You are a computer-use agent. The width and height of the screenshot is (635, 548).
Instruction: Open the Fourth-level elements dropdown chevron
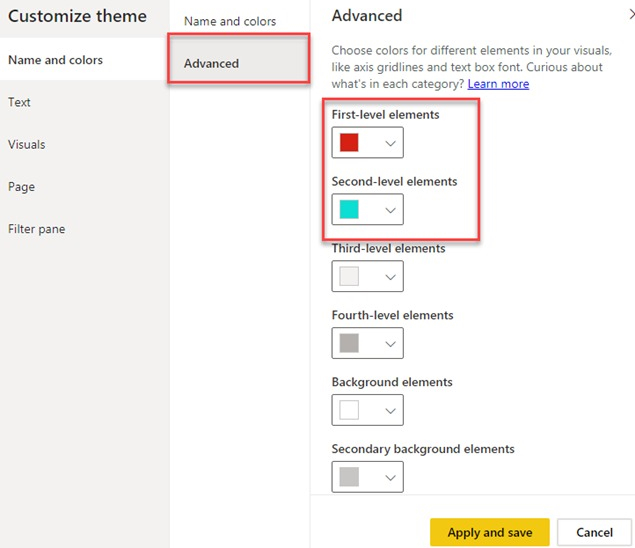(x=391, y=343)
